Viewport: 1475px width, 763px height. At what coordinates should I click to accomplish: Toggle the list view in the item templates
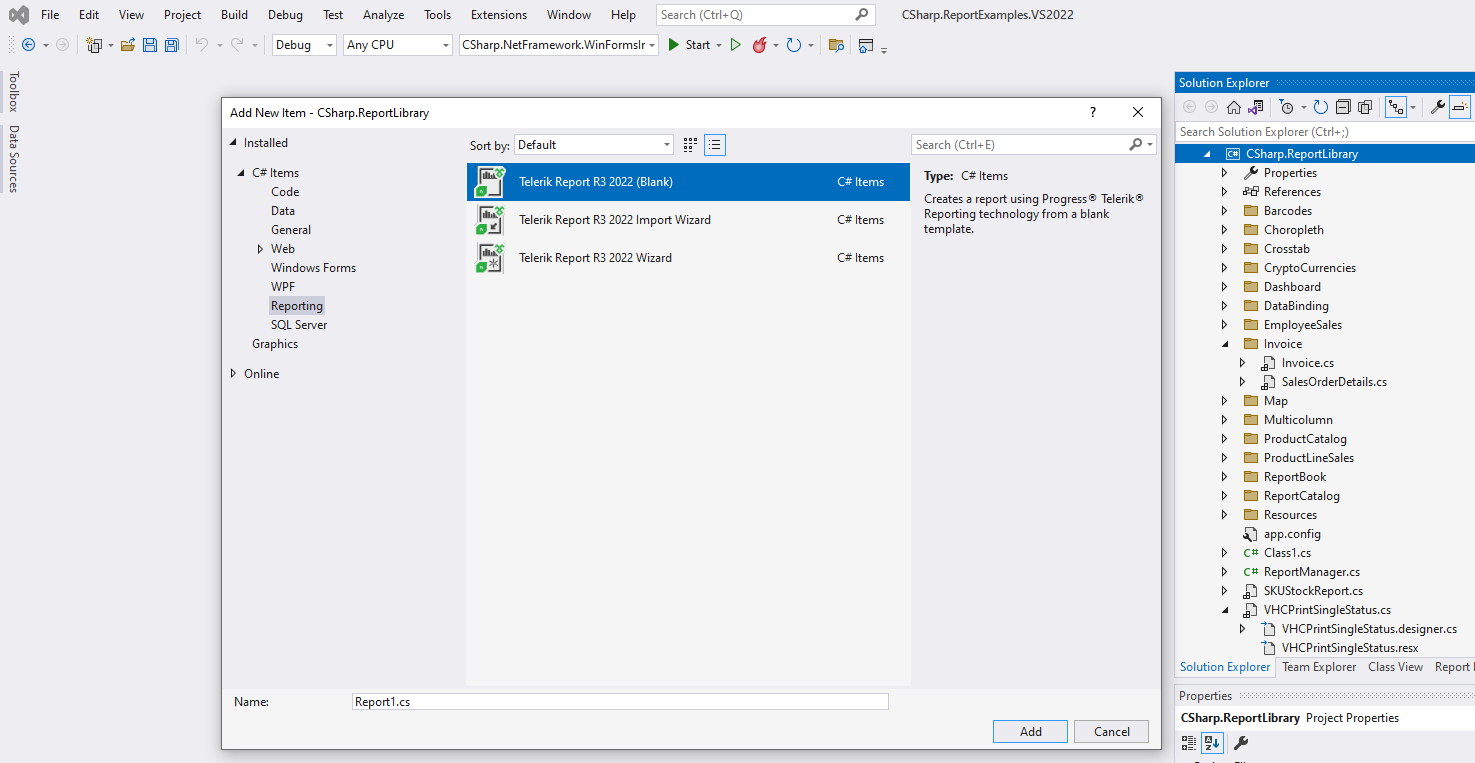(714, 144)
